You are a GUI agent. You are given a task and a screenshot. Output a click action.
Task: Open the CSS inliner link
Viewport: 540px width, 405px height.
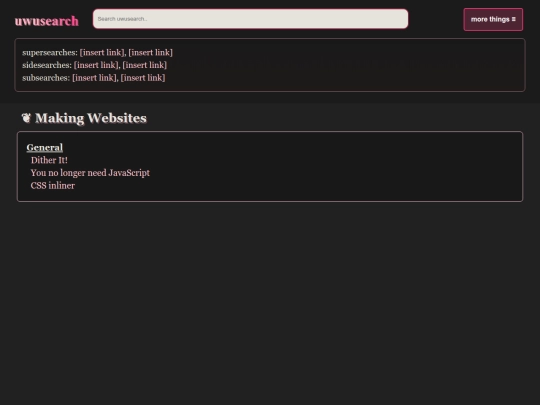53,186
